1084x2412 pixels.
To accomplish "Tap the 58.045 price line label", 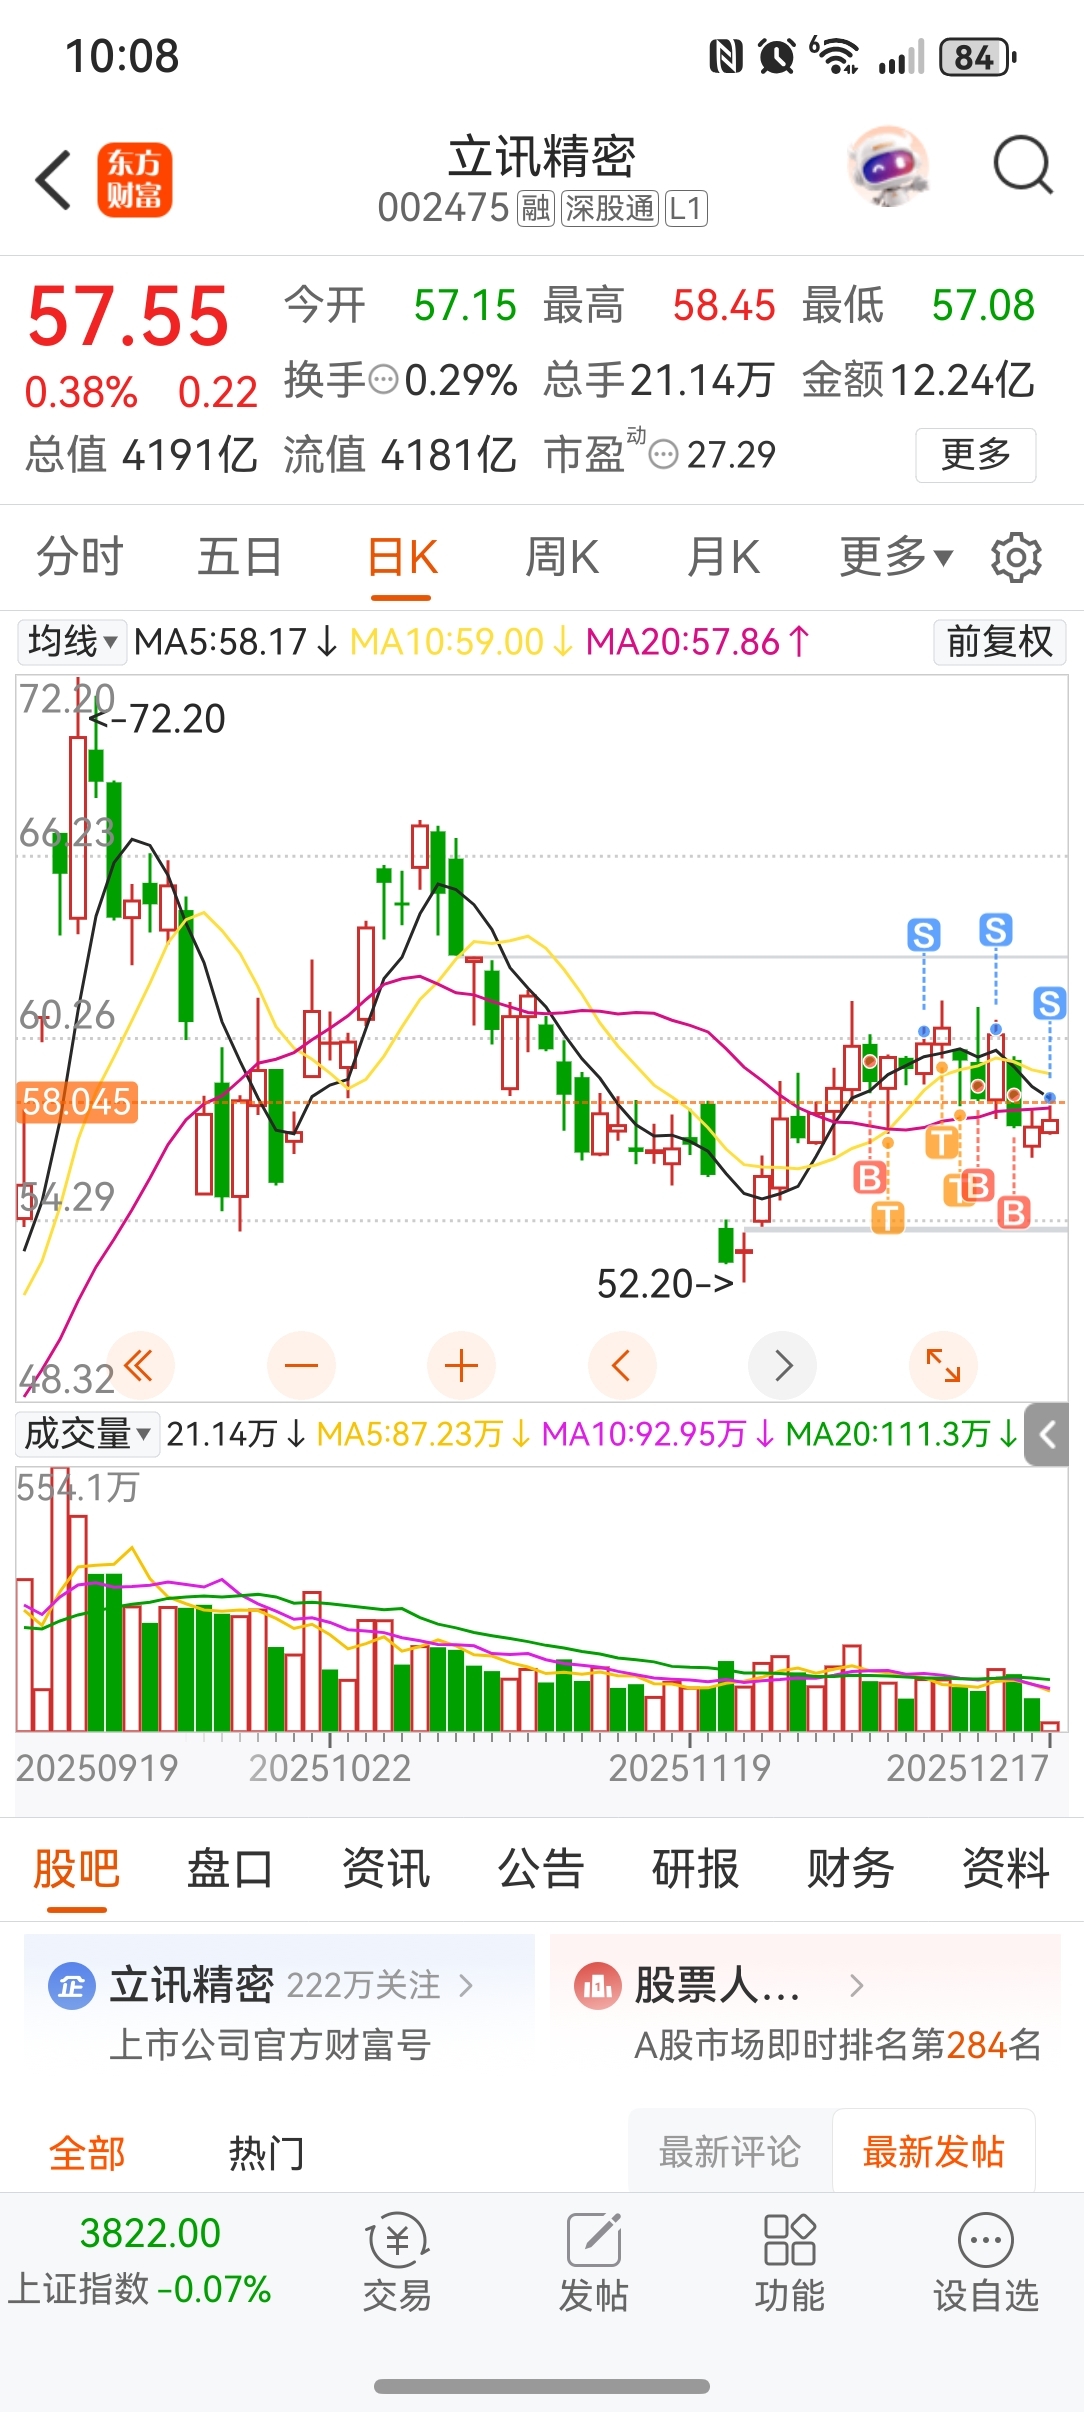I will coord(77,1102).
